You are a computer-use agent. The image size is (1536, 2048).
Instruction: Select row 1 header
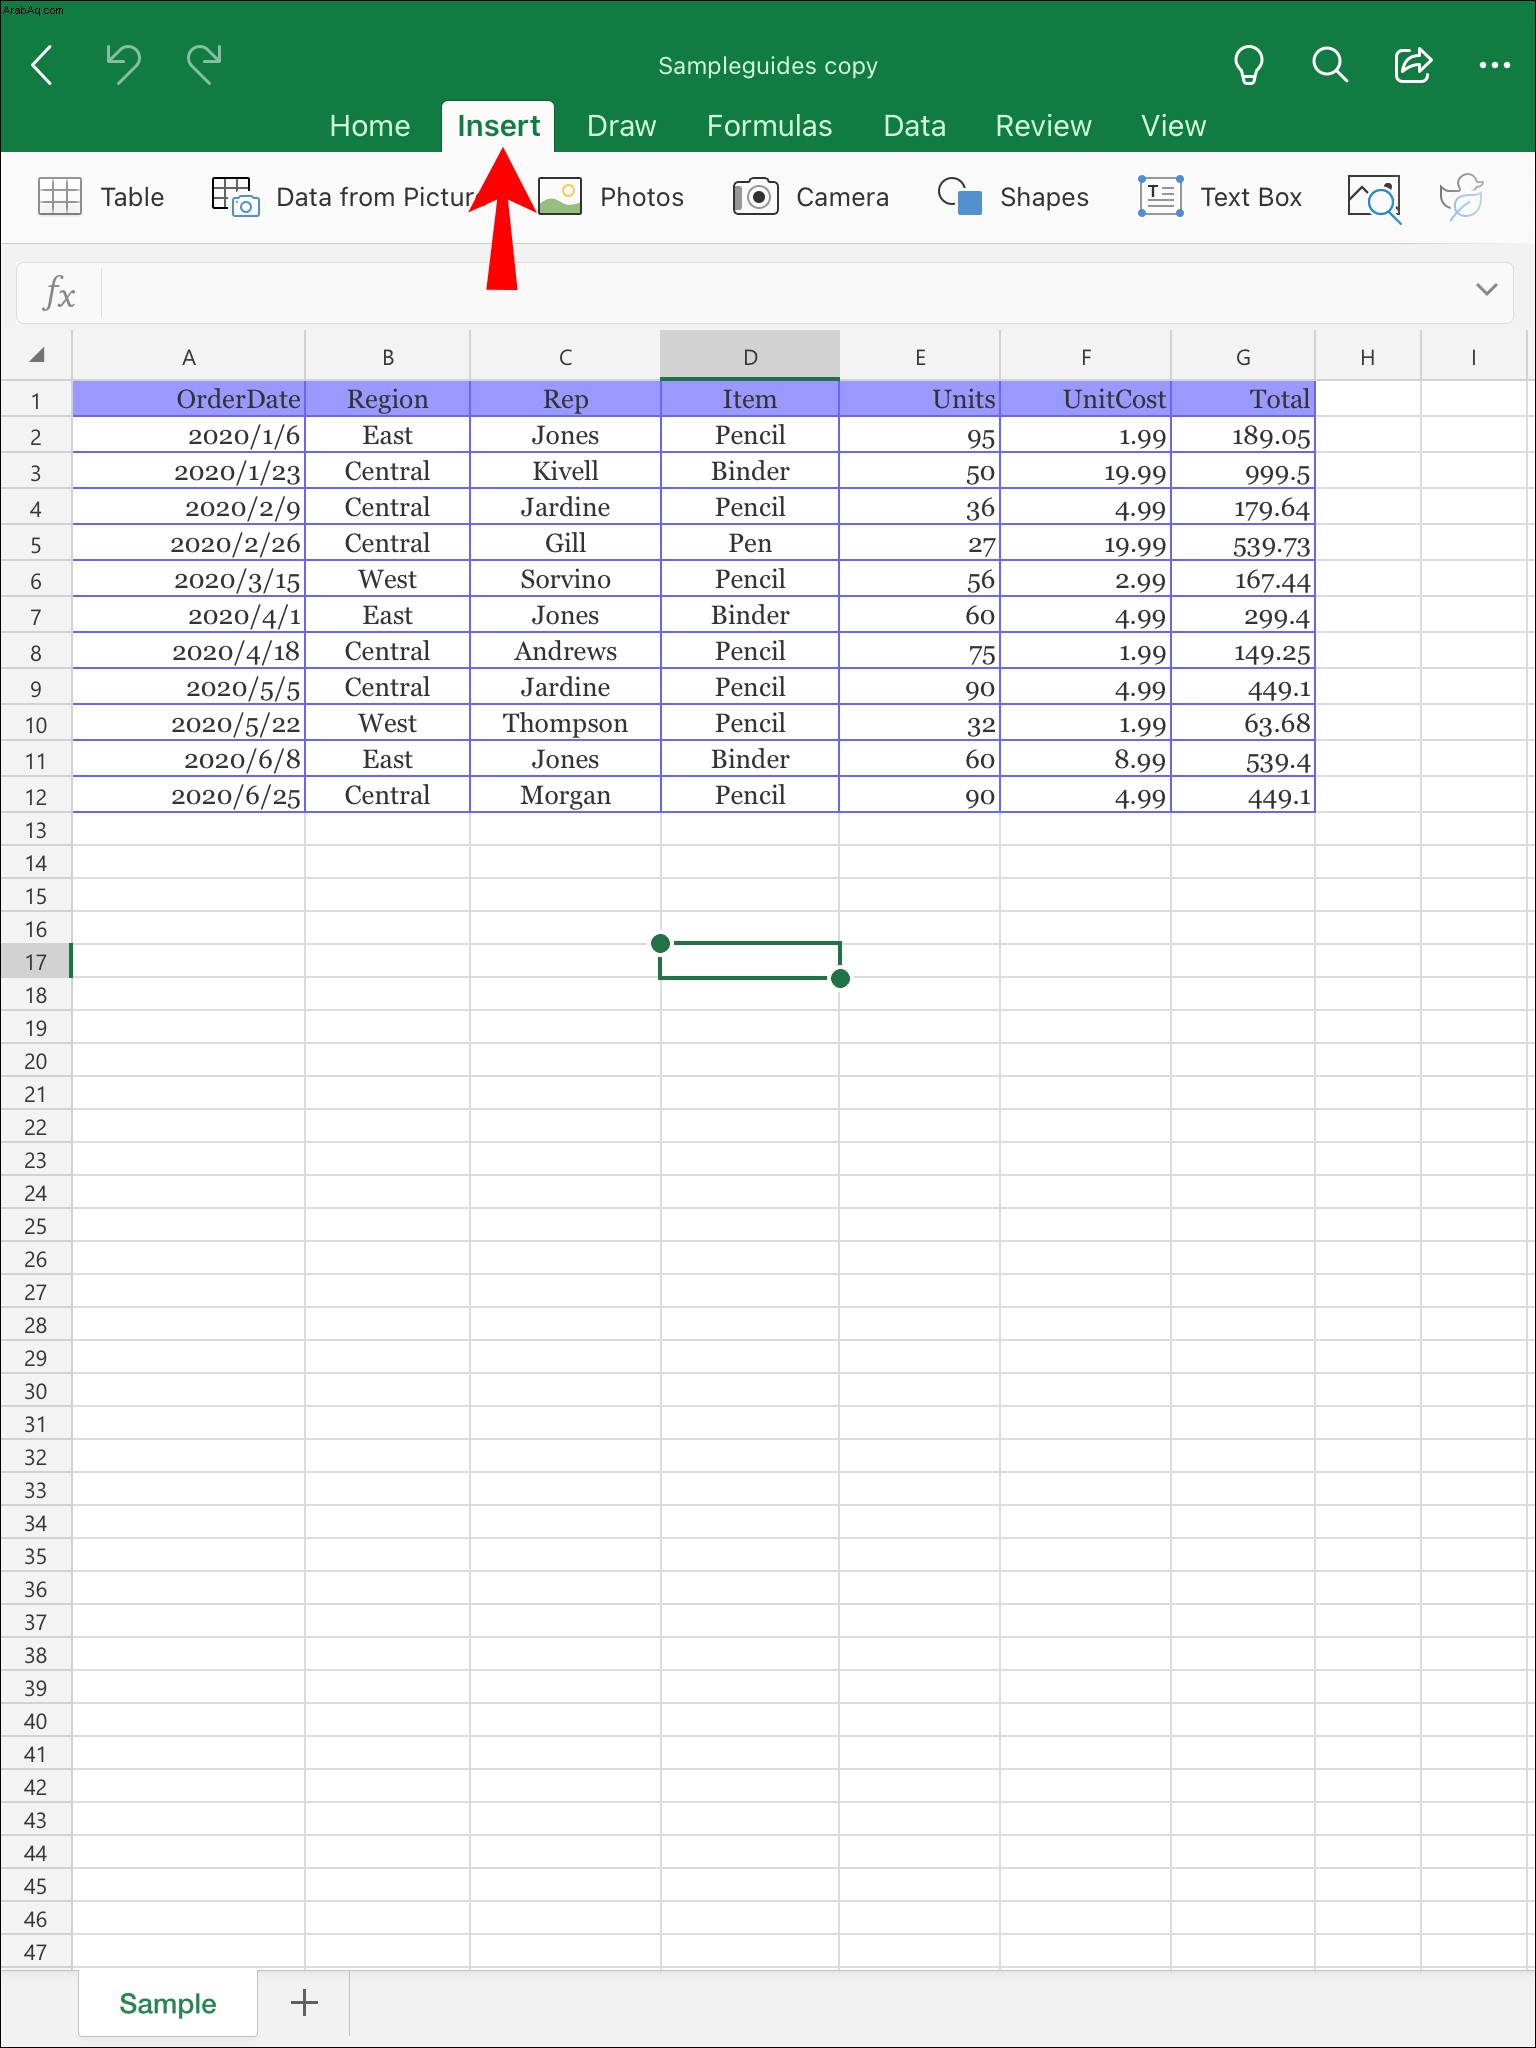click(x=36, y=400)
